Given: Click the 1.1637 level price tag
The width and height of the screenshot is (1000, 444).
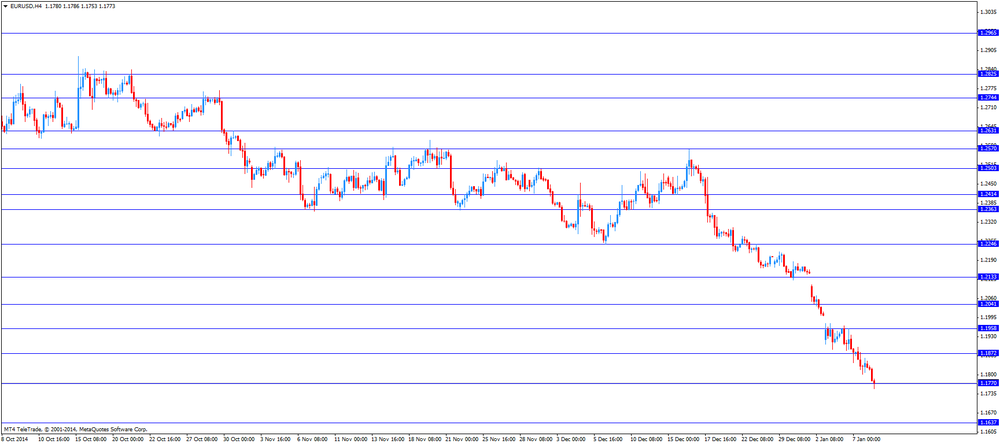Looking at the screenshot, I should coord(988,423).
